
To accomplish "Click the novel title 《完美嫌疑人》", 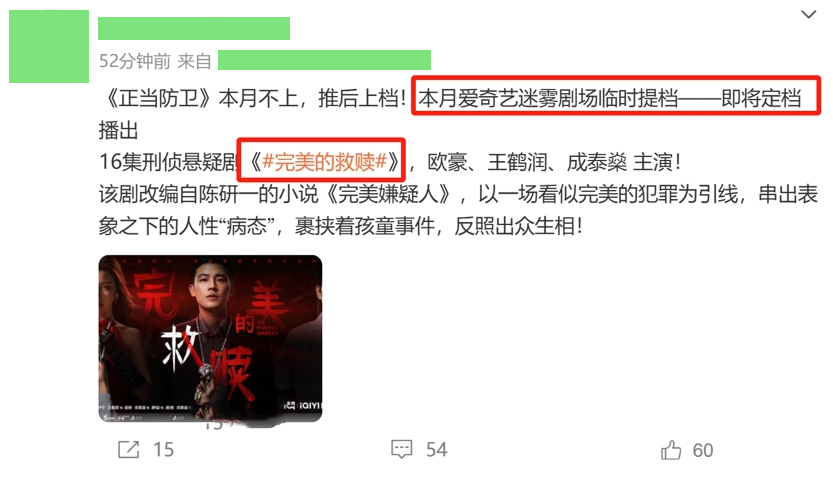I will click(x=387, y=194).
